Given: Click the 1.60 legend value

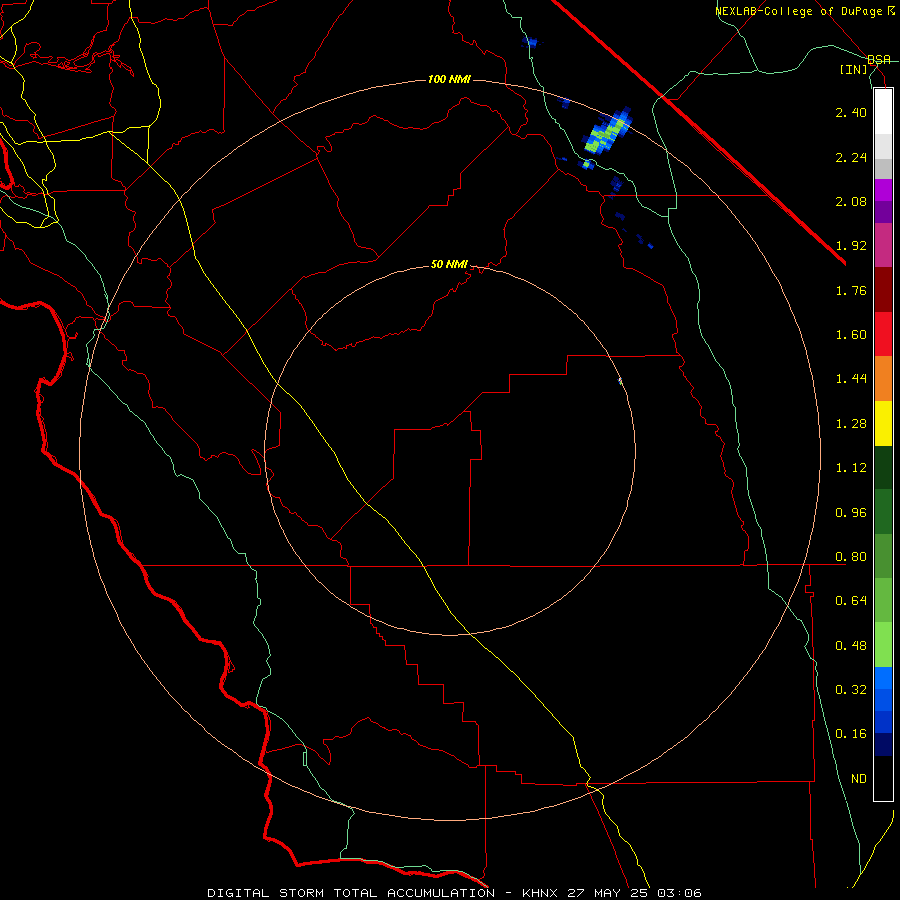Looking at the screenshot, I should pos(851,335).
